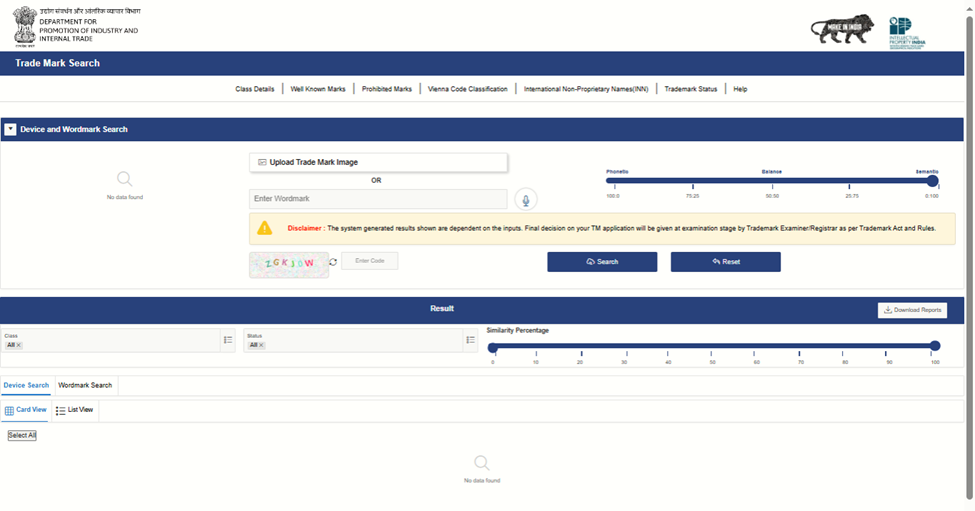Click the captcha image
This screenshot has height=511, width=975.
pos(289,265)
